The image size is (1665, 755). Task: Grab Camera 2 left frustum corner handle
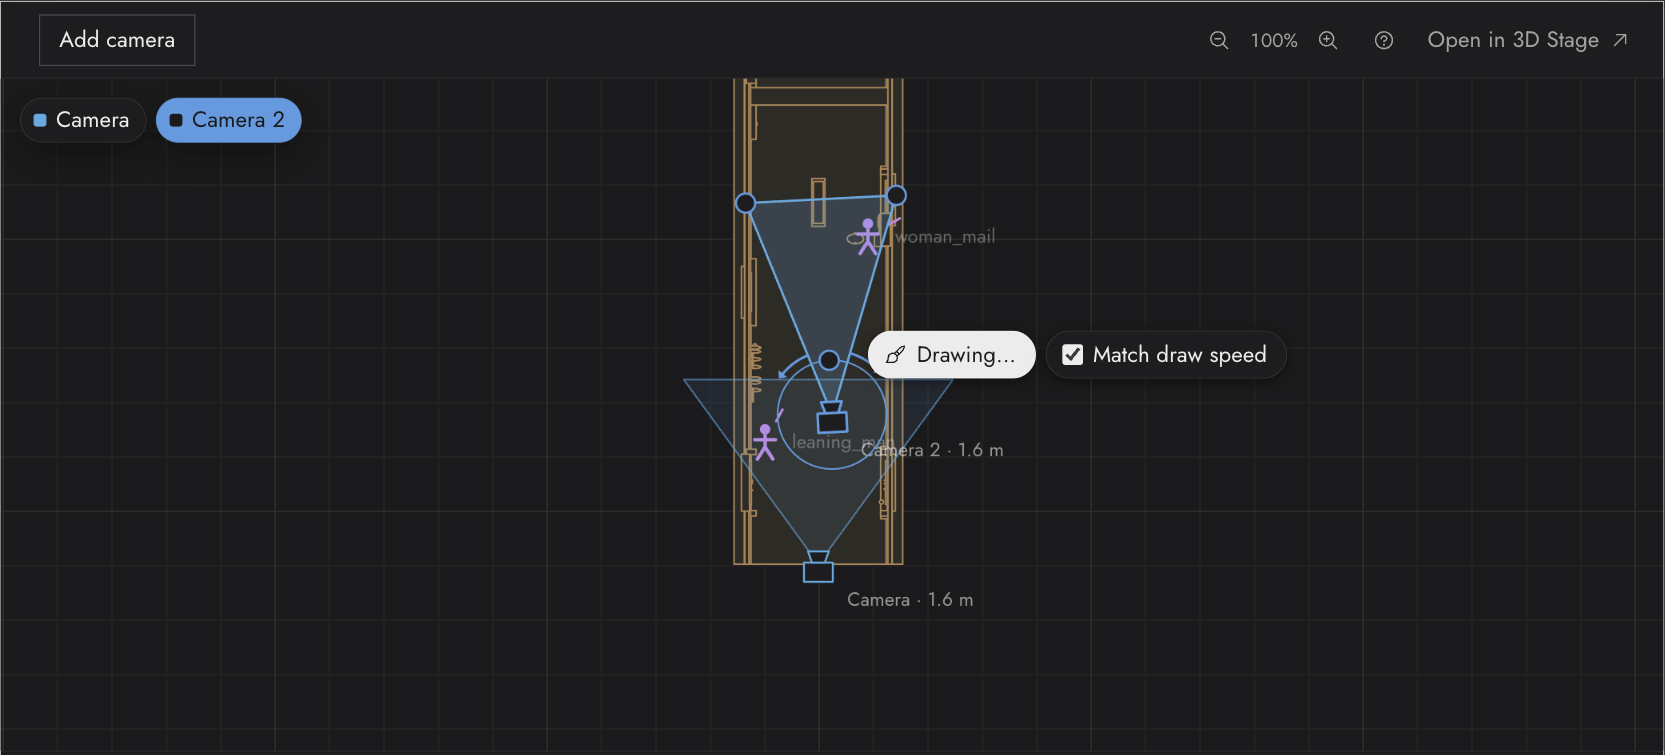point(745,203)
